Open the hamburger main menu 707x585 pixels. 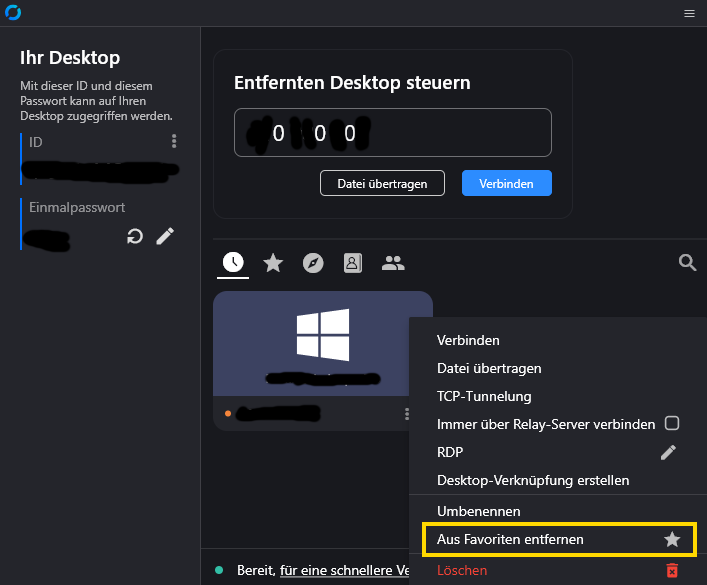[x=689, y=14]
